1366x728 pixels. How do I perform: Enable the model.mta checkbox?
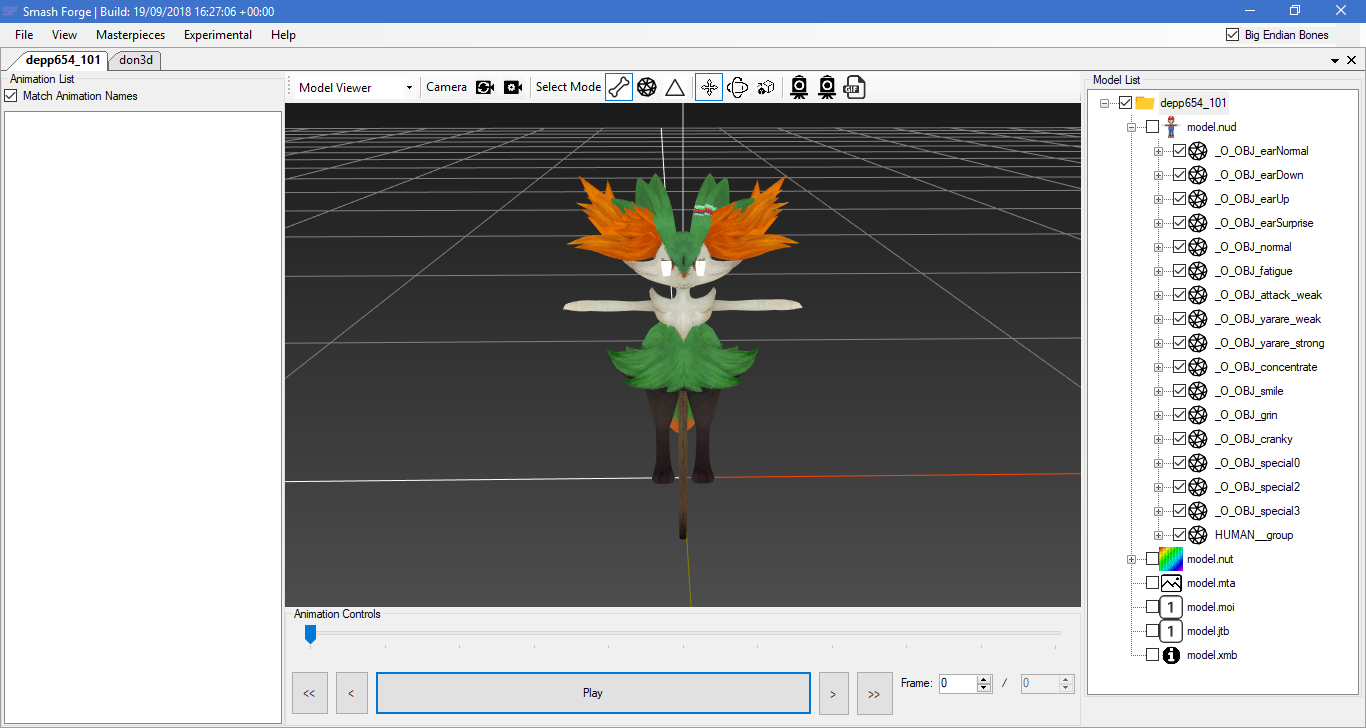[x=1151, y=582]
